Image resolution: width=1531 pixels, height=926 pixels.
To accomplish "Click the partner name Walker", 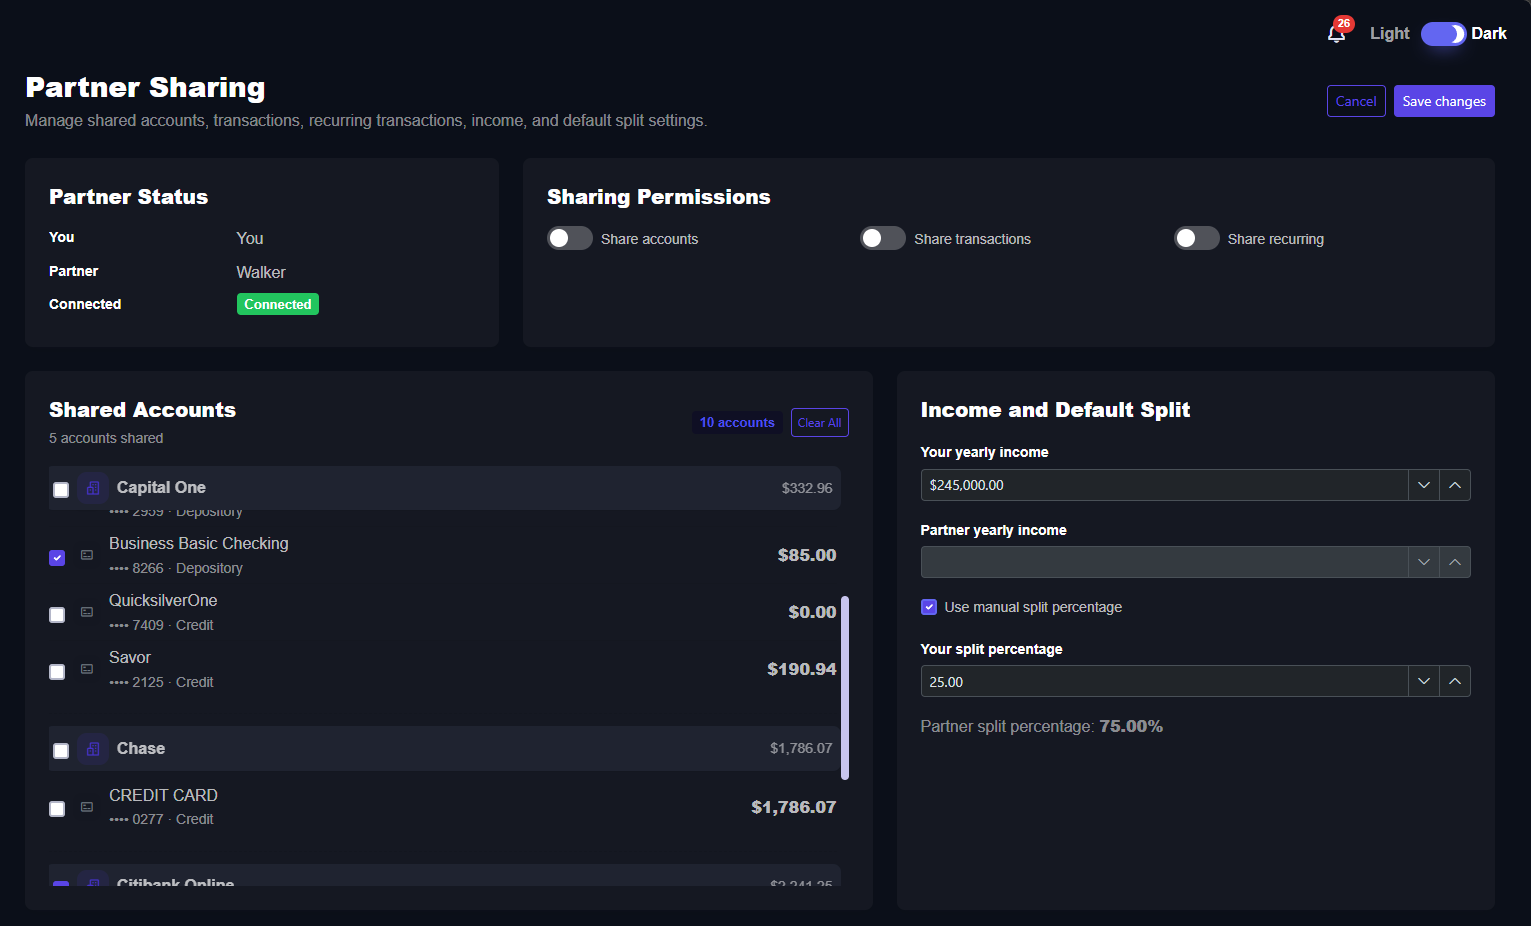I will (x=261, y=272).
